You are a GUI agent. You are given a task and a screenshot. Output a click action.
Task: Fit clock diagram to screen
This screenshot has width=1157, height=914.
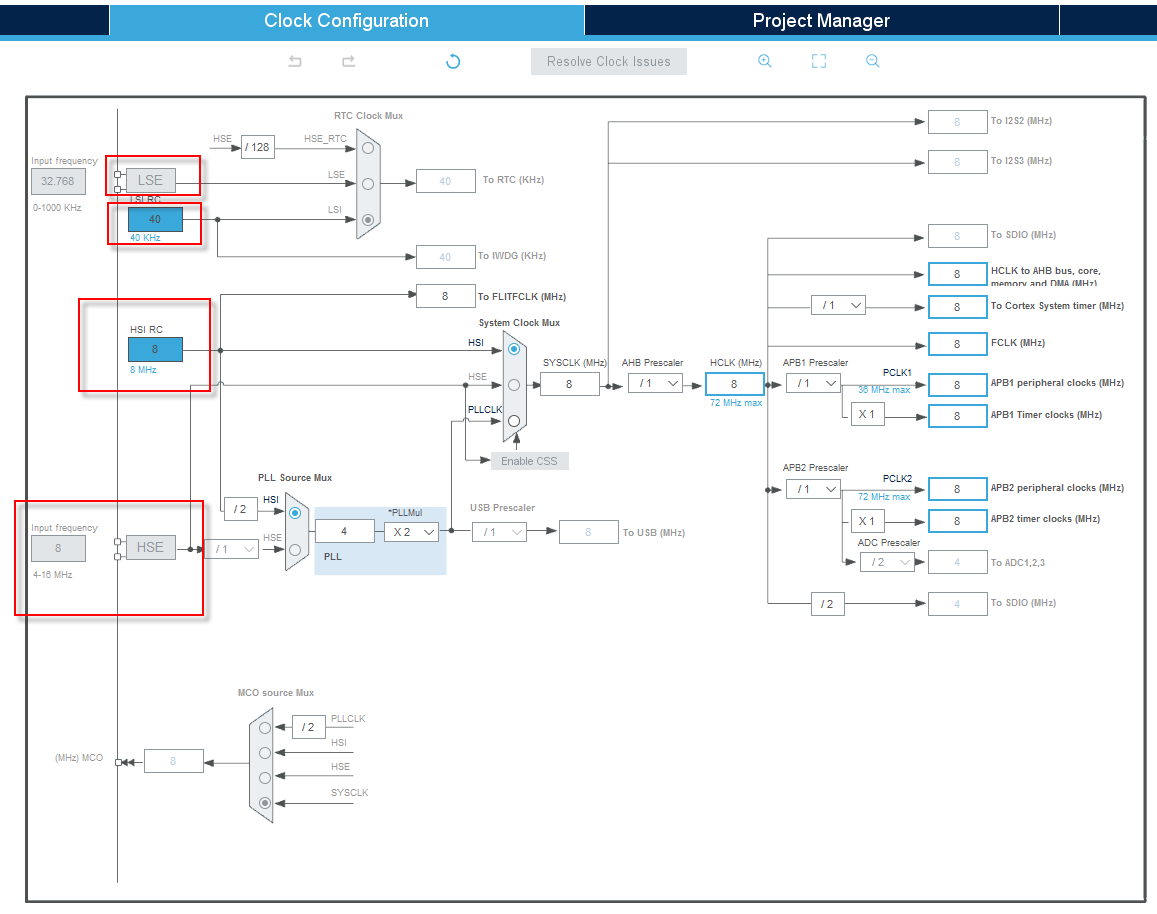point(819,61)
